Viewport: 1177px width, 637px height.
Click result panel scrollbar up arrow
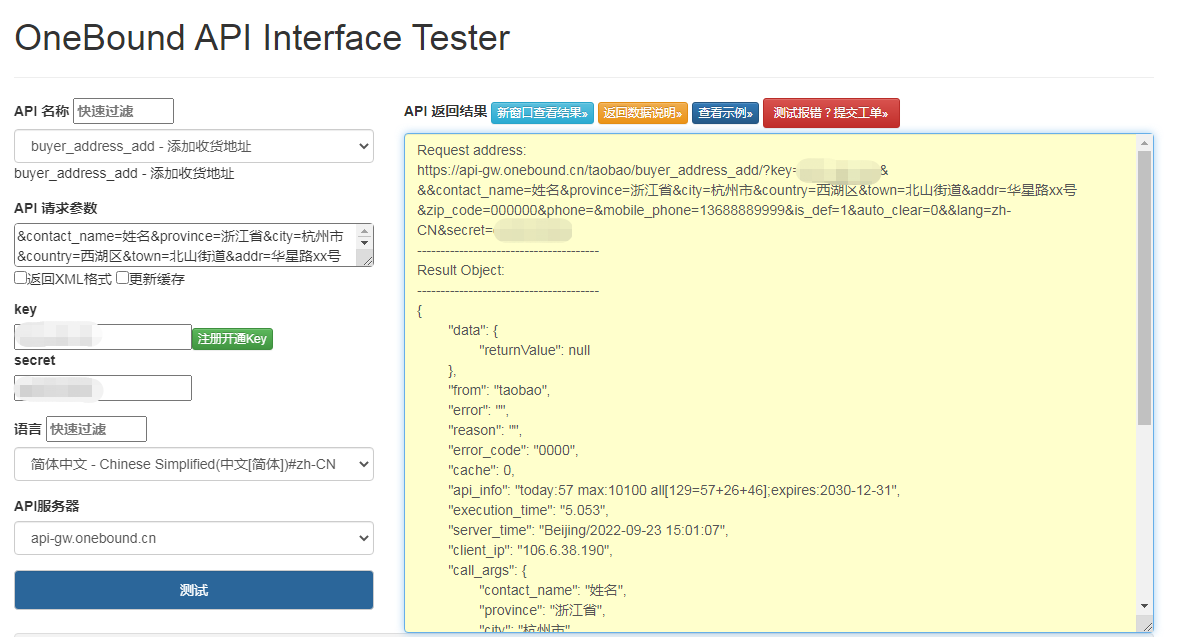point(1144,143)
